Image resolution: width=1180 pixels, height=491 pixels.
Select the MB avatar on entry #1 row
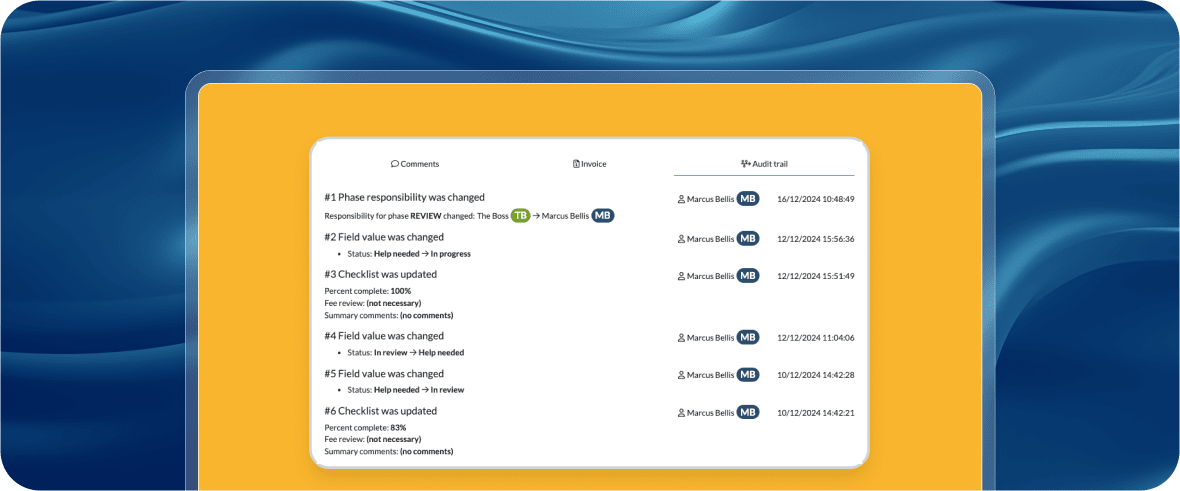pyautogui.click(x=748, y=199)
